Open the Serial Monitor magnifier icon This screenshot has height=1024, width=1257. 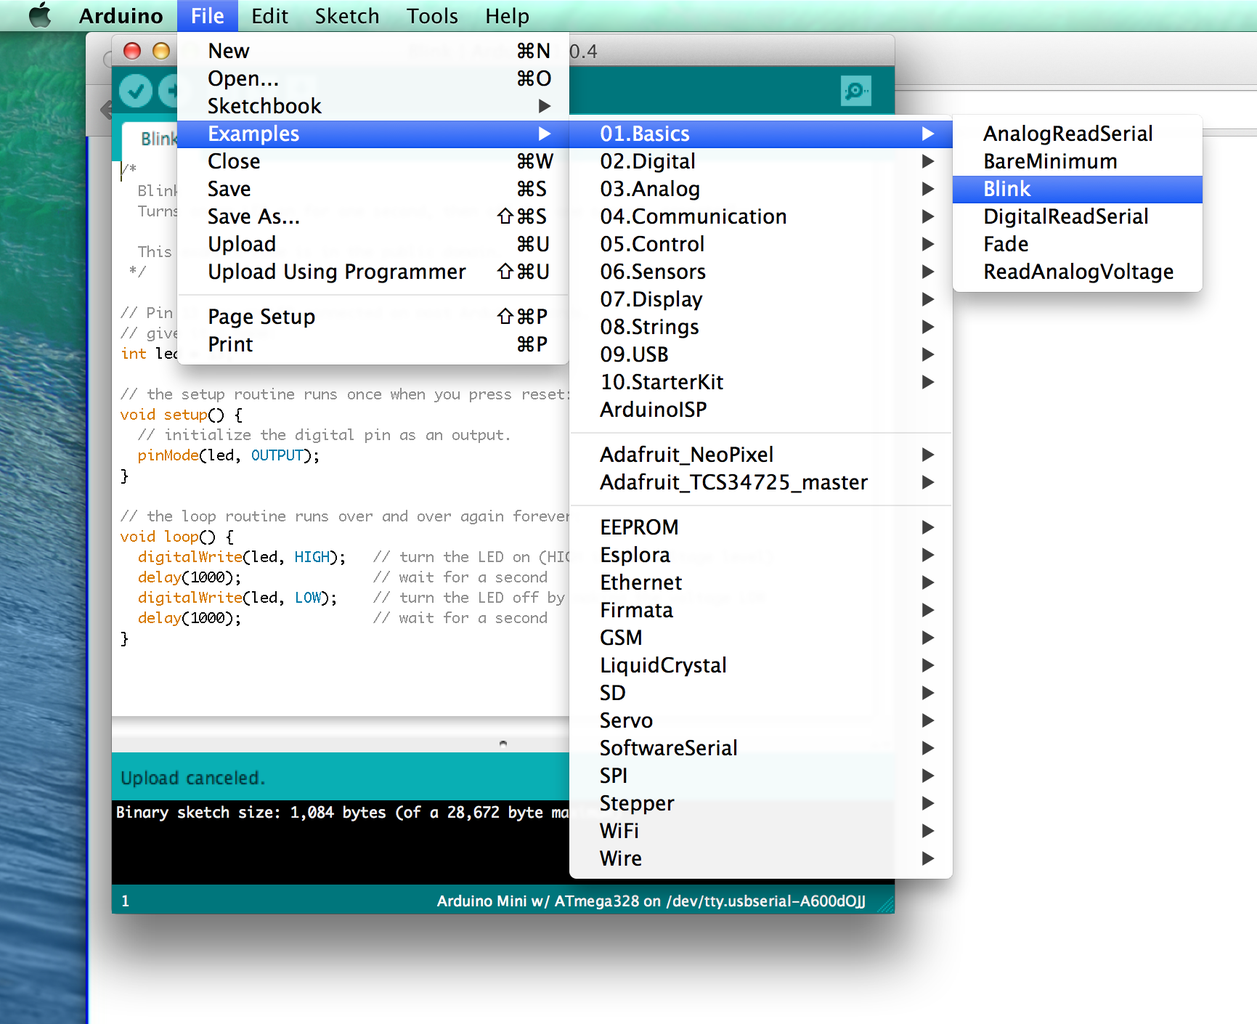[855, 90]
